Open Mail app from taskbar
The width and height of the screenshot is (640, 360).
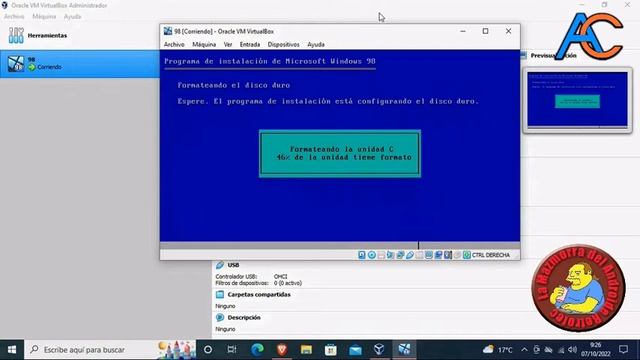(x=355, y=350)
